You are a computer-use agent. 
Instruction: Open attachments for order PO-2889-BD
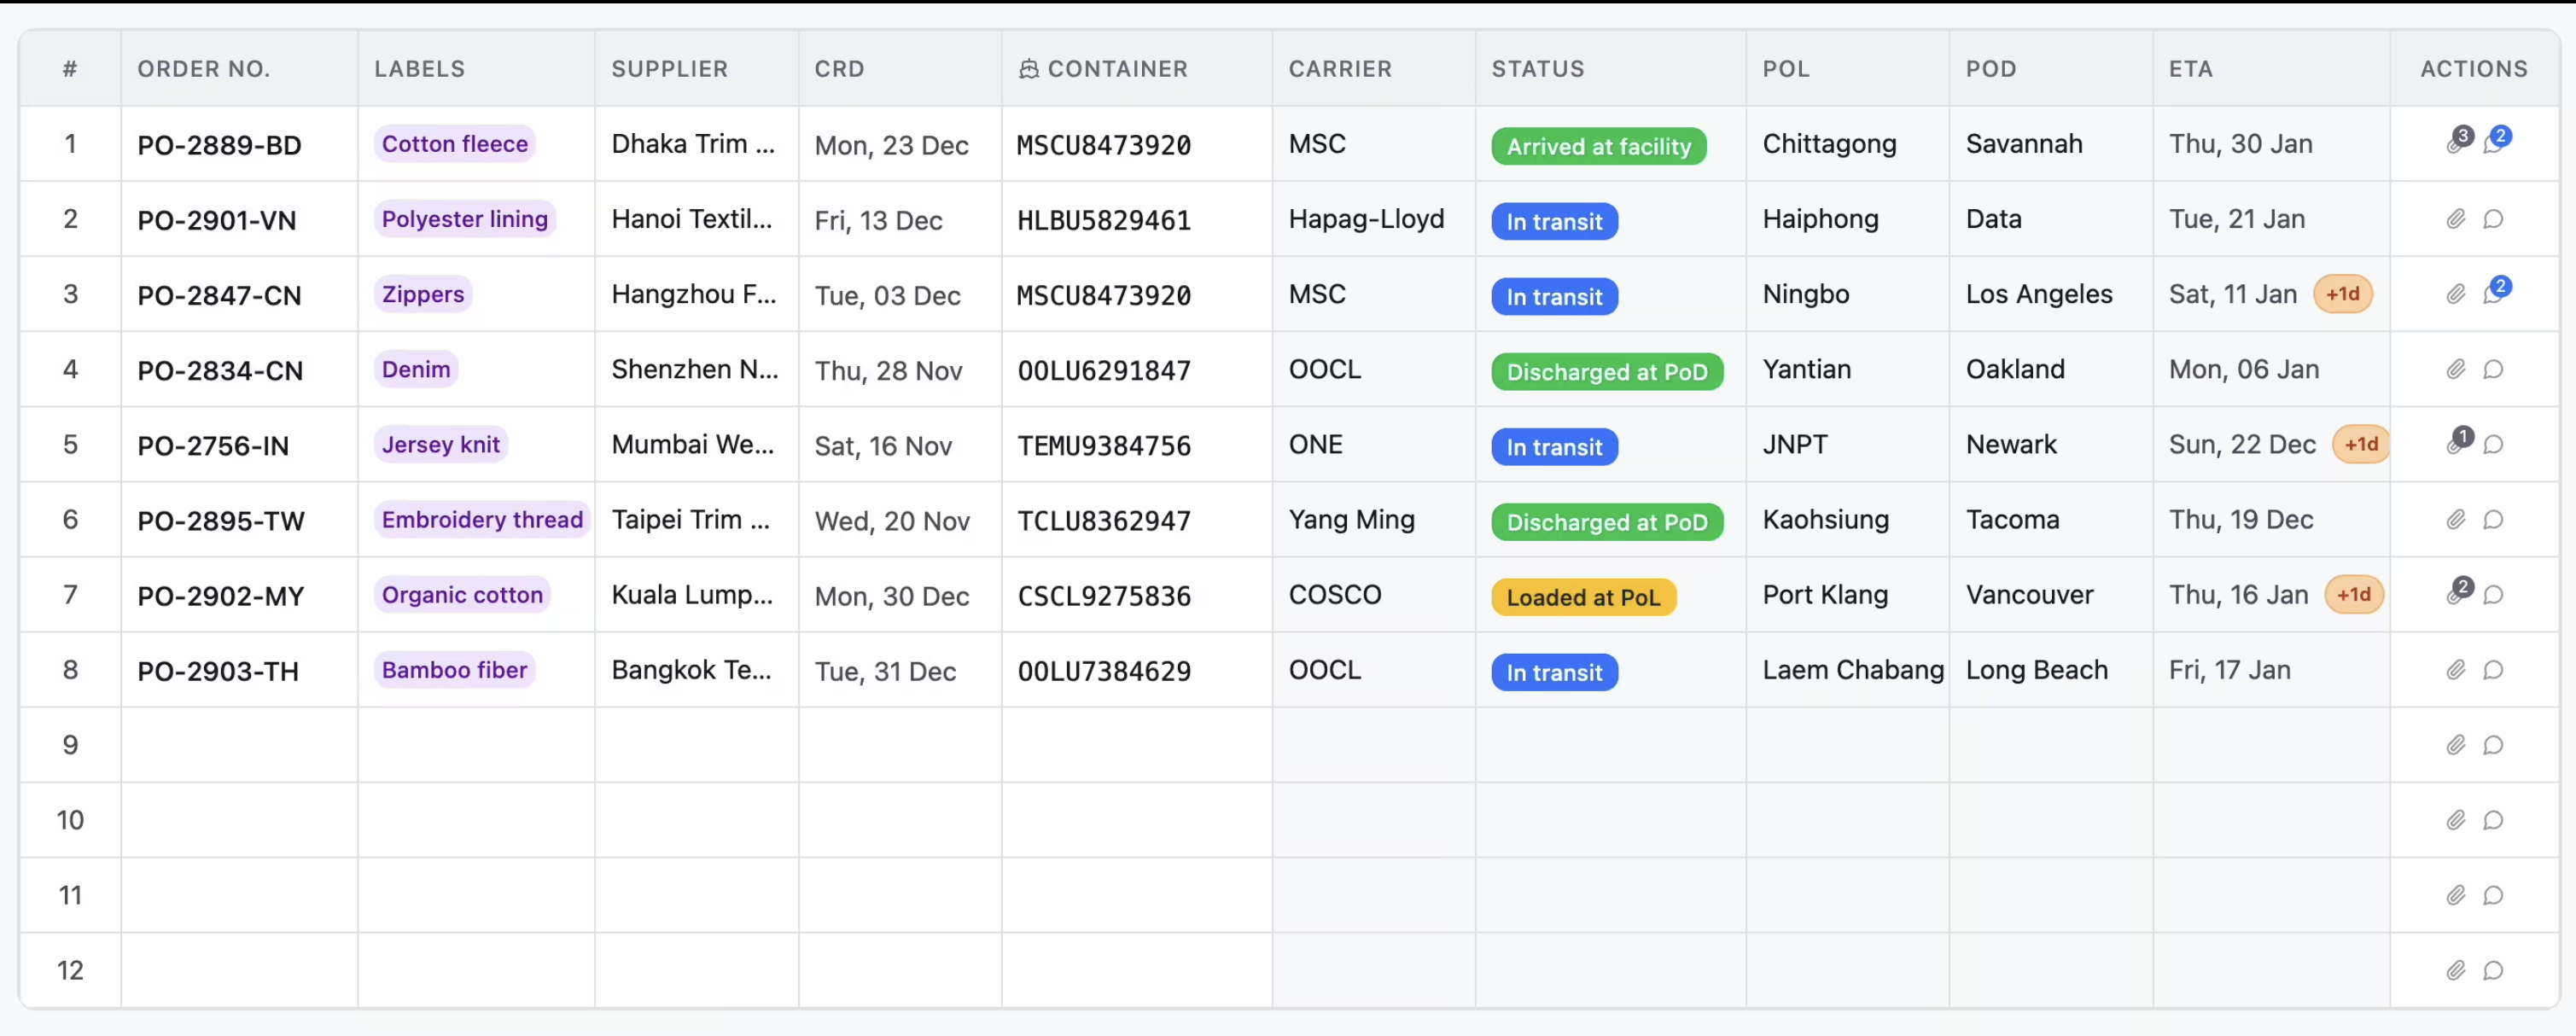click(2455, 144)
